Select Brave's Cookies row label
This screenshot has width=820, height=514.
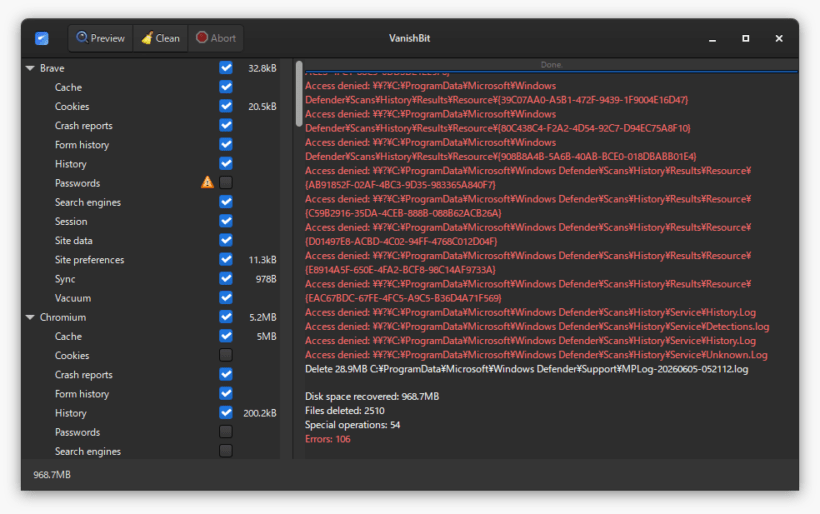coord(72,107)
